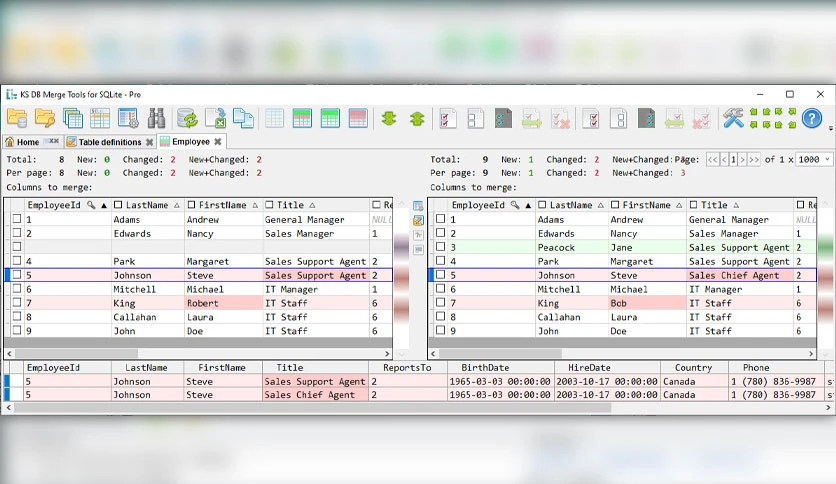Click ReportsTo header in bottom detail grid
836x484 pixels.
point(407,367)
